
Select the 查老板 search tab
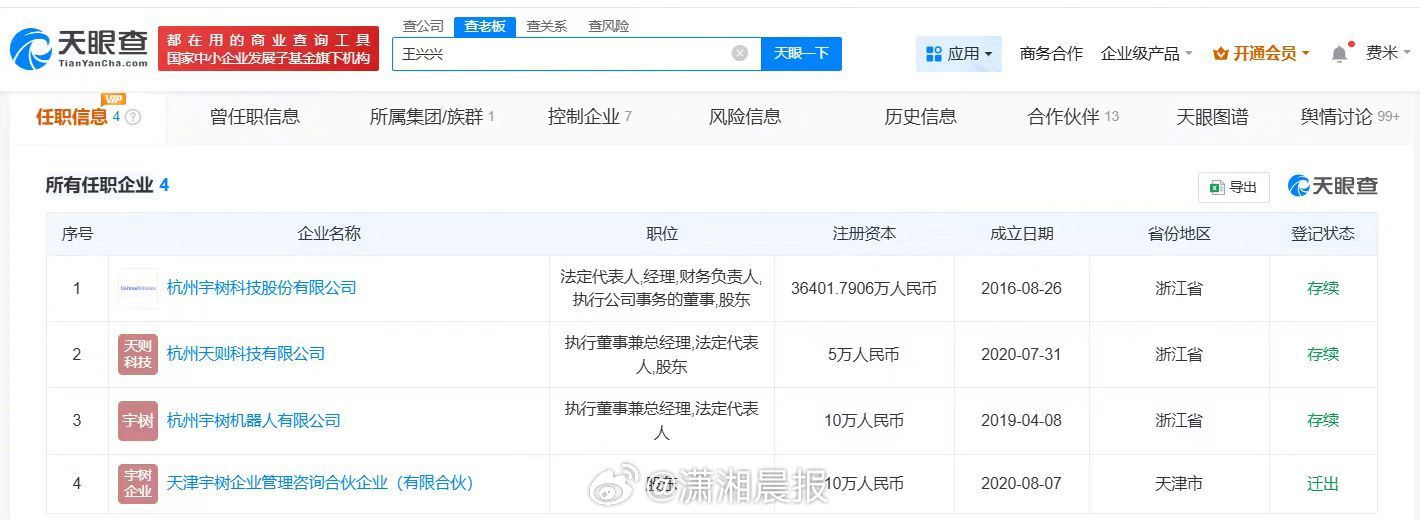tap(484, 27)
